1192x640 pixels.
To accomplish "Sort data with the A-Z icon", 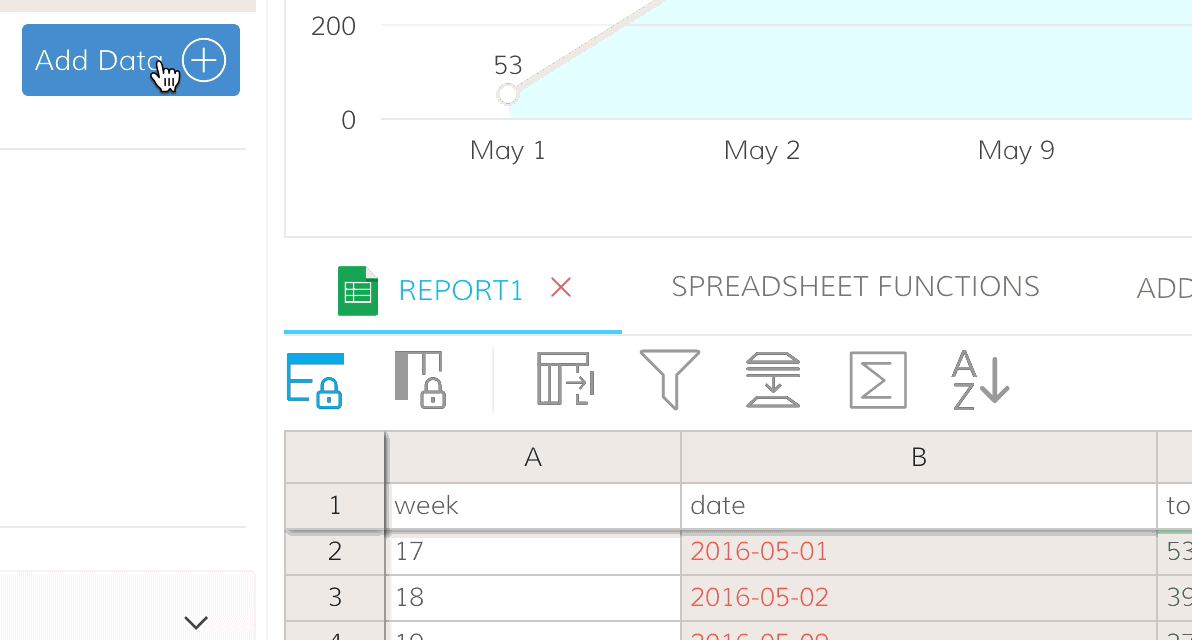I will [x=980, y=380].
